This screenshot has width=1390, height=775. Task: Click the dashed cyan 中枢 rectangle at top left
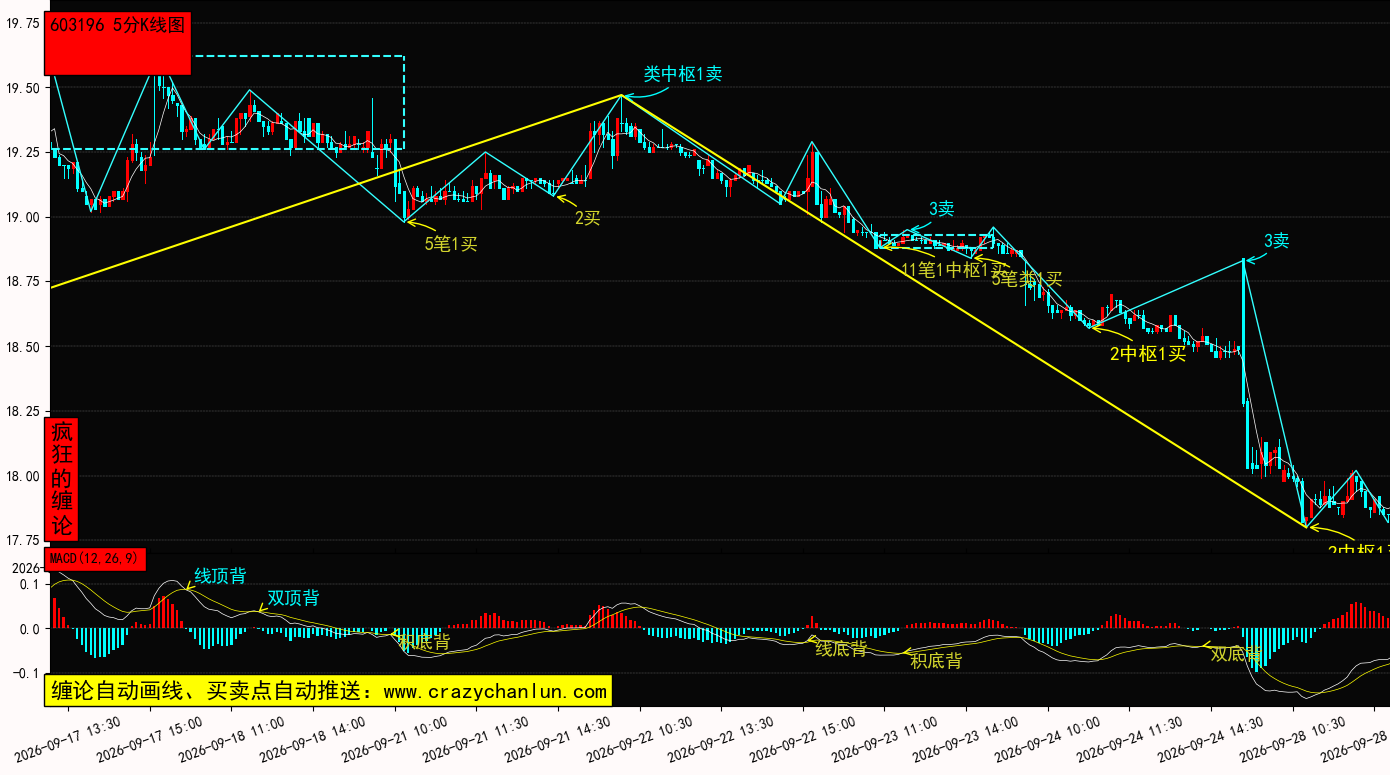(229, 103)
